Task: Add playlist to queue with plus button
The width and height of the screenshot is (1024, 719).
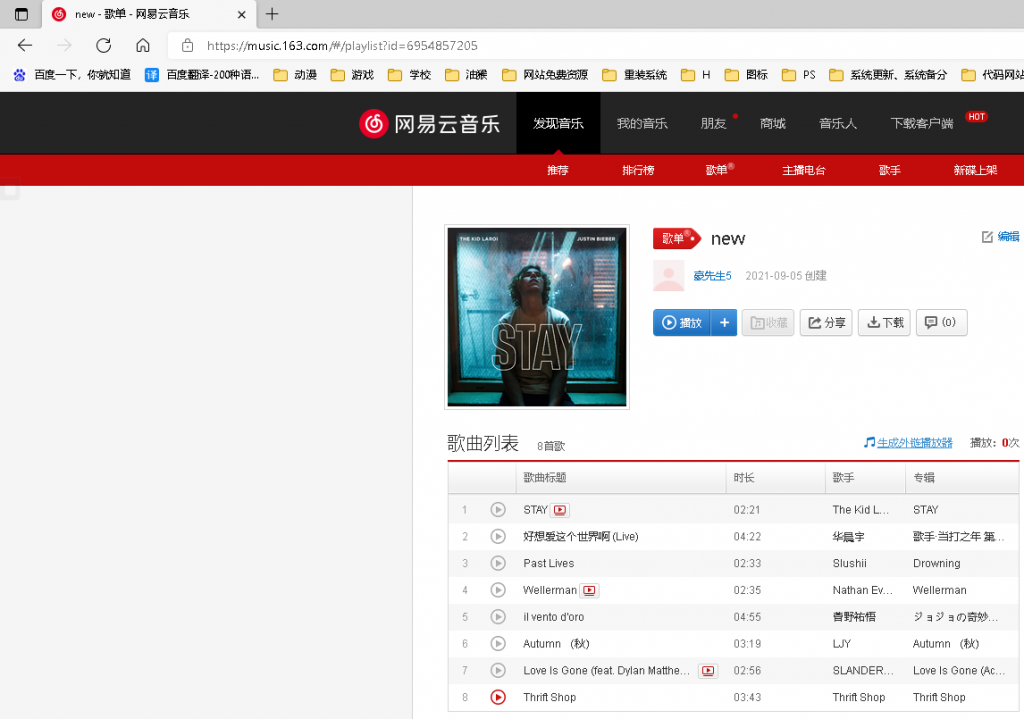Action: pos(724,323)
